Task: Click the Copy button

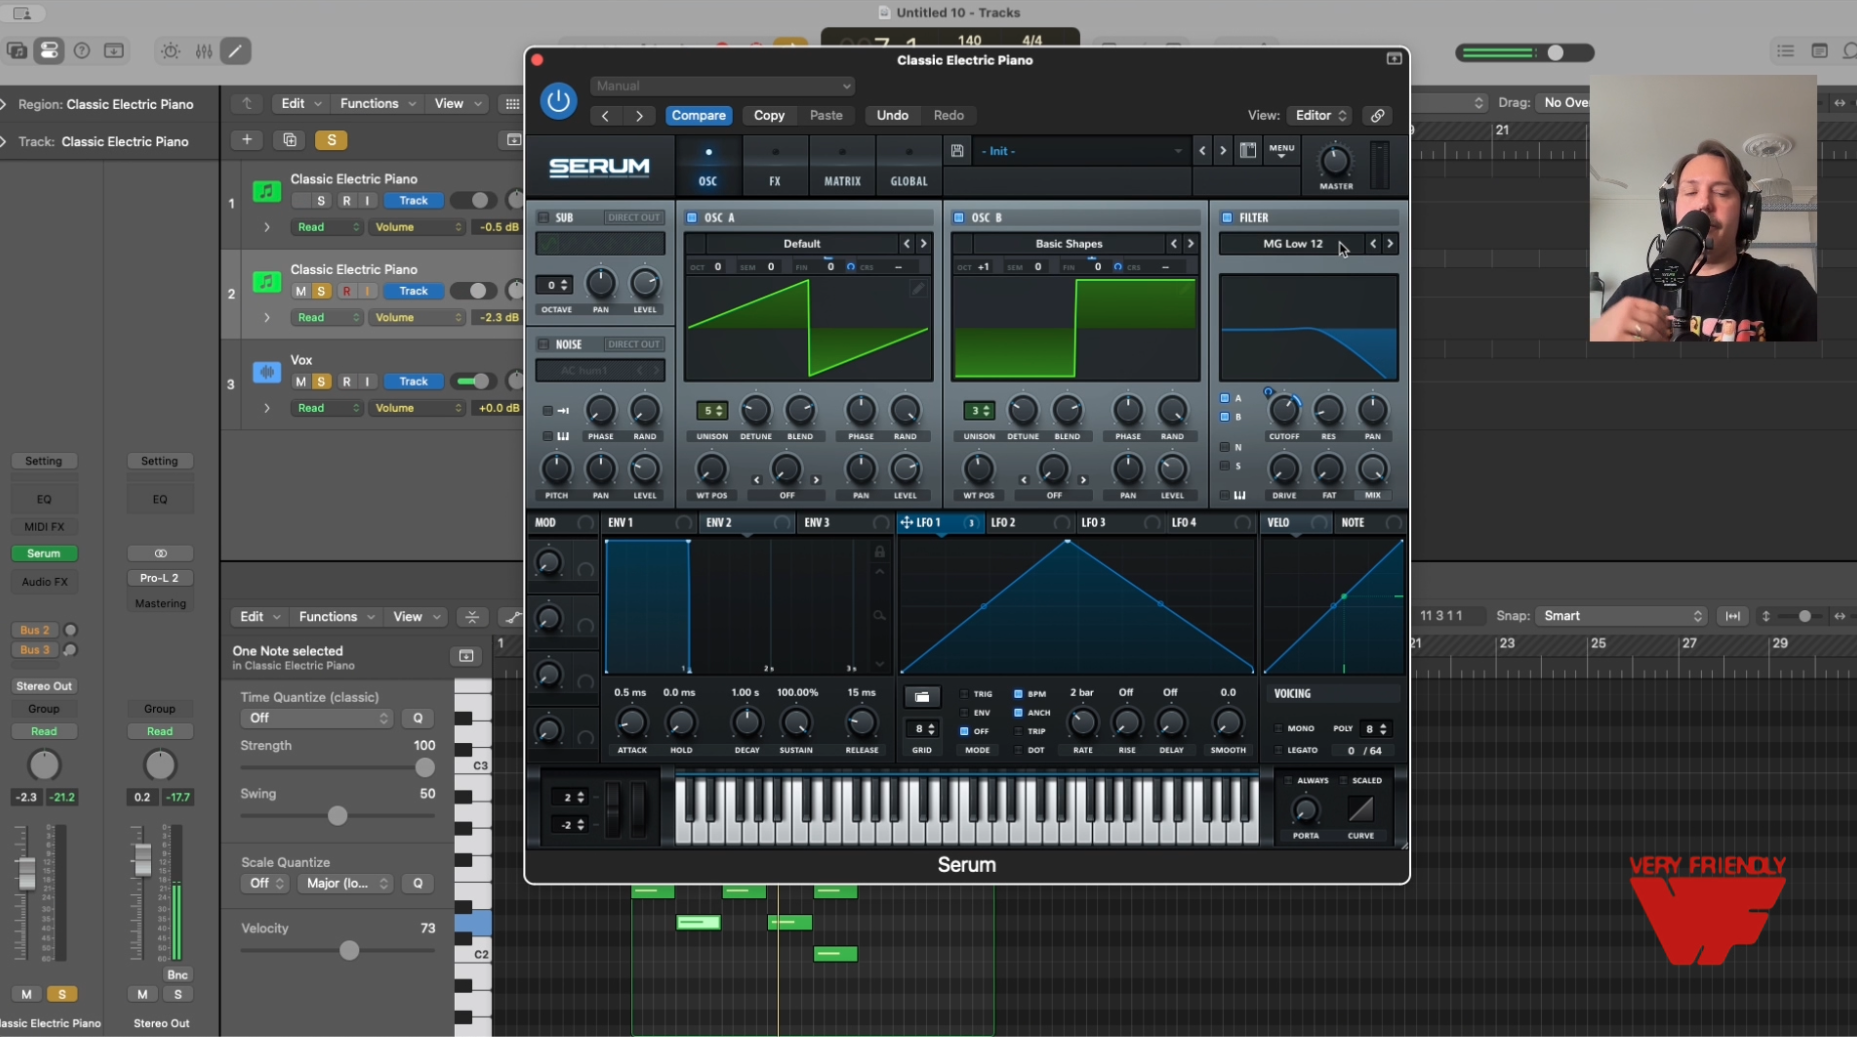Action: tap(768, 116)
